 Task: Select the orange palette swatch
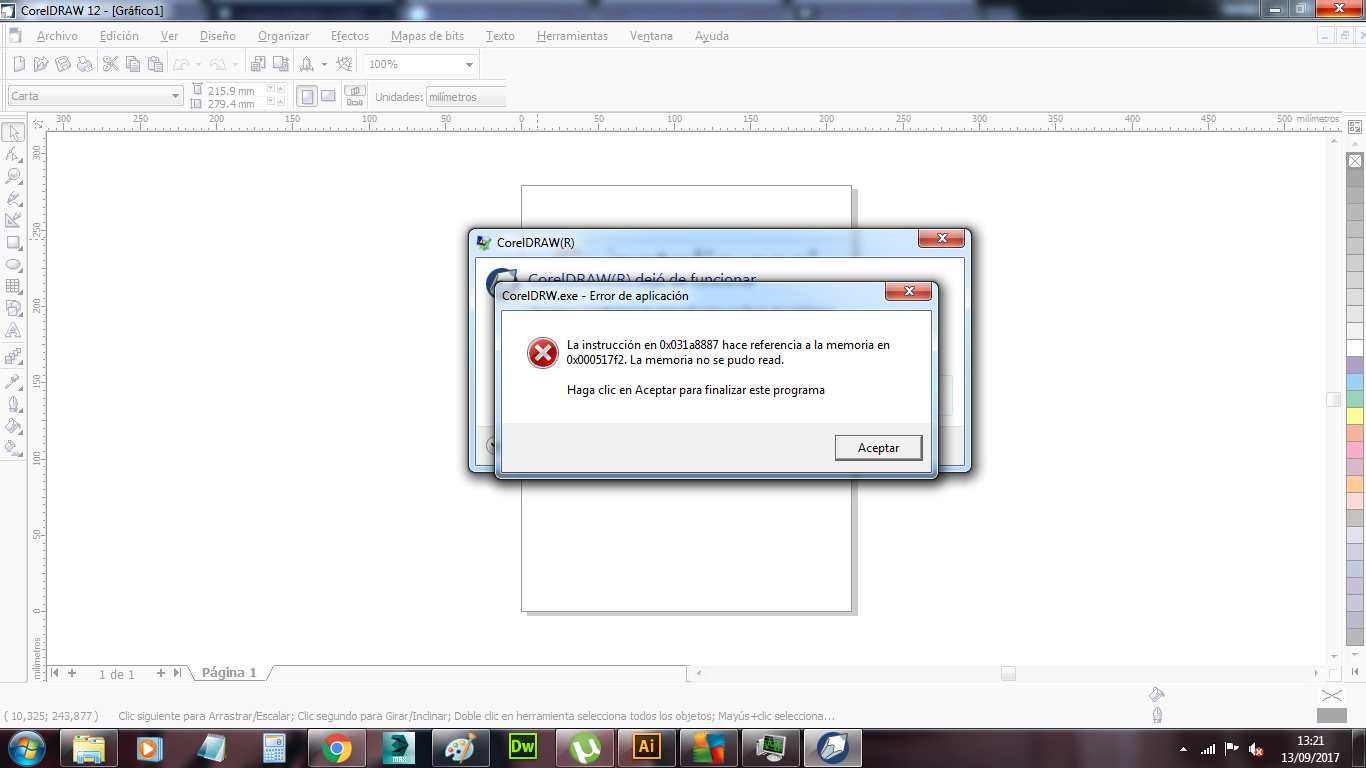pos(1355,484)
